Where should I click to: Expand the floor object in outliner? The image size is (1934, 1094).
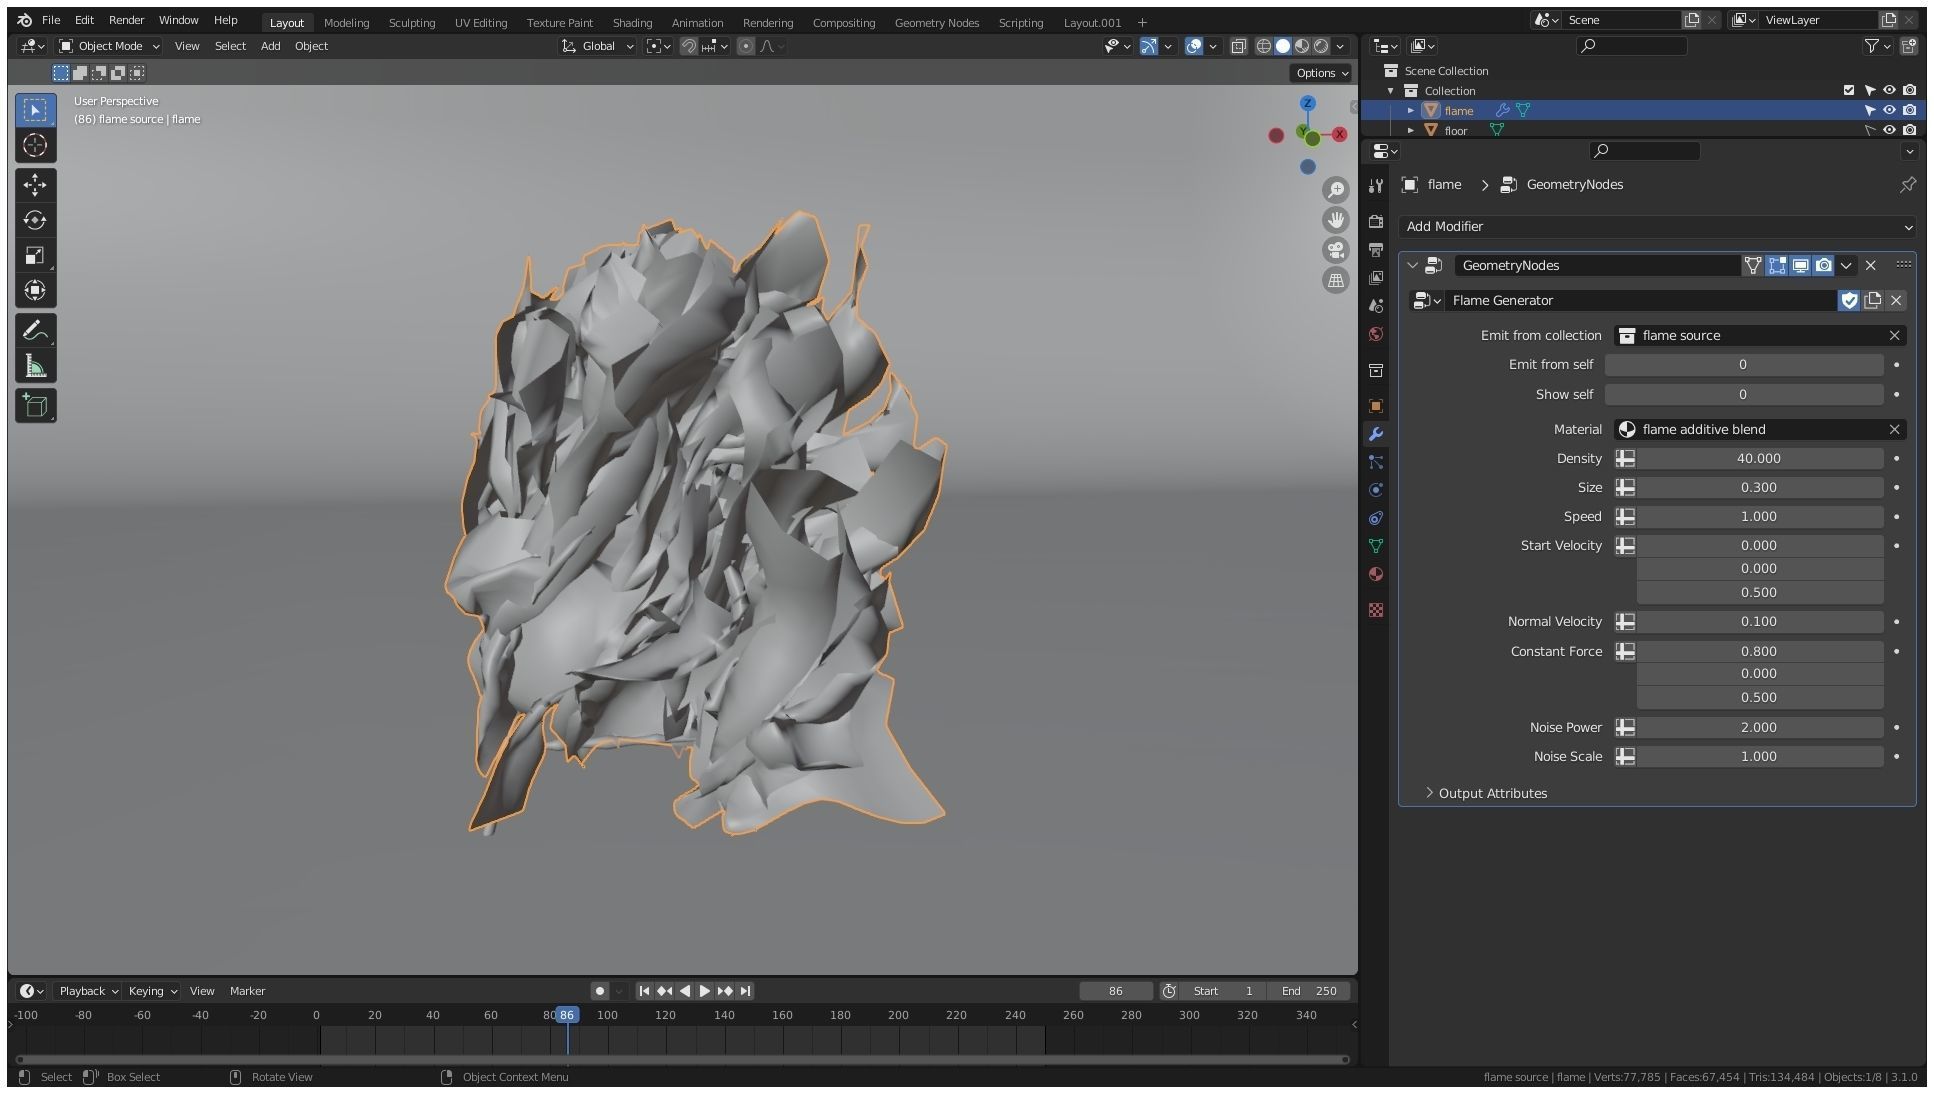pos(1411,130)
